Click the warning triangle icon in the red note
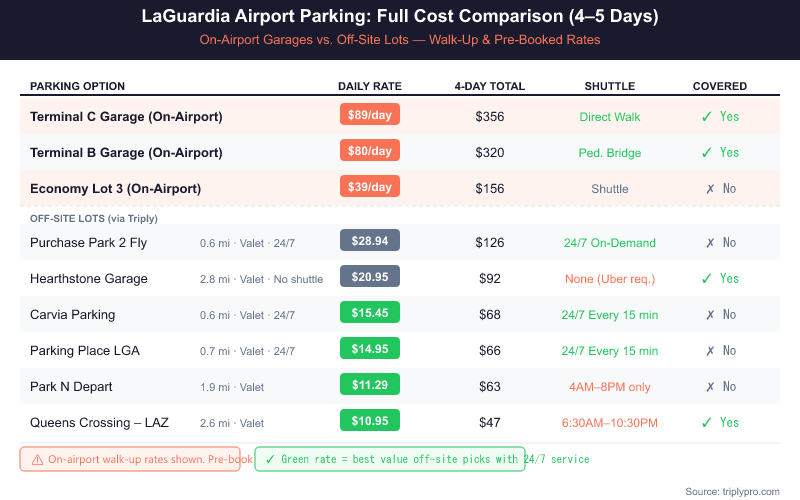 click(x=37, y=459)
